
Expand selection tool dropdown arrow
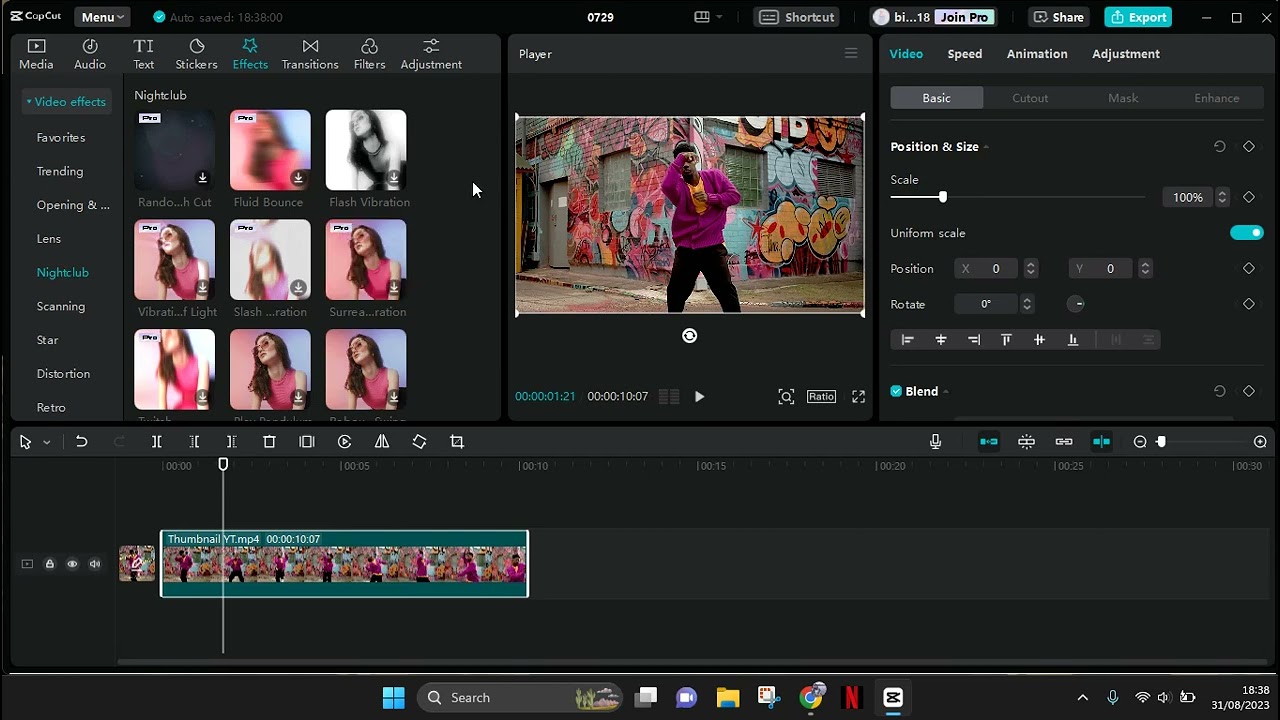pos(46,442)
